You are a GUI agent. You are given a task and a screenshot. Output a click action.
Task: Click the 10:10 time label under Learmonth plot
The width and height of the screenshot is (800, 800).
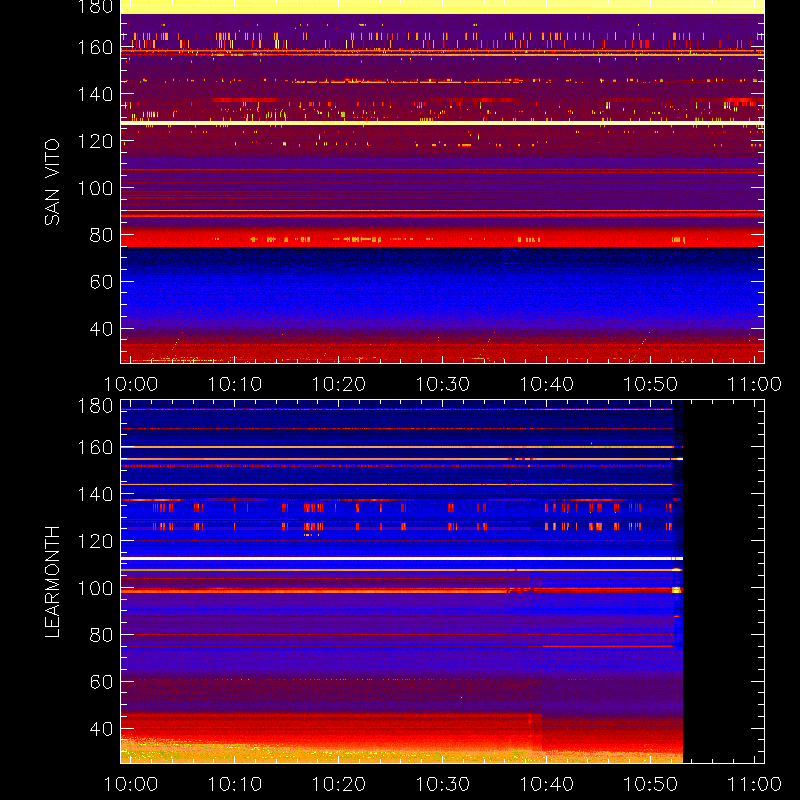coord(235,784)
